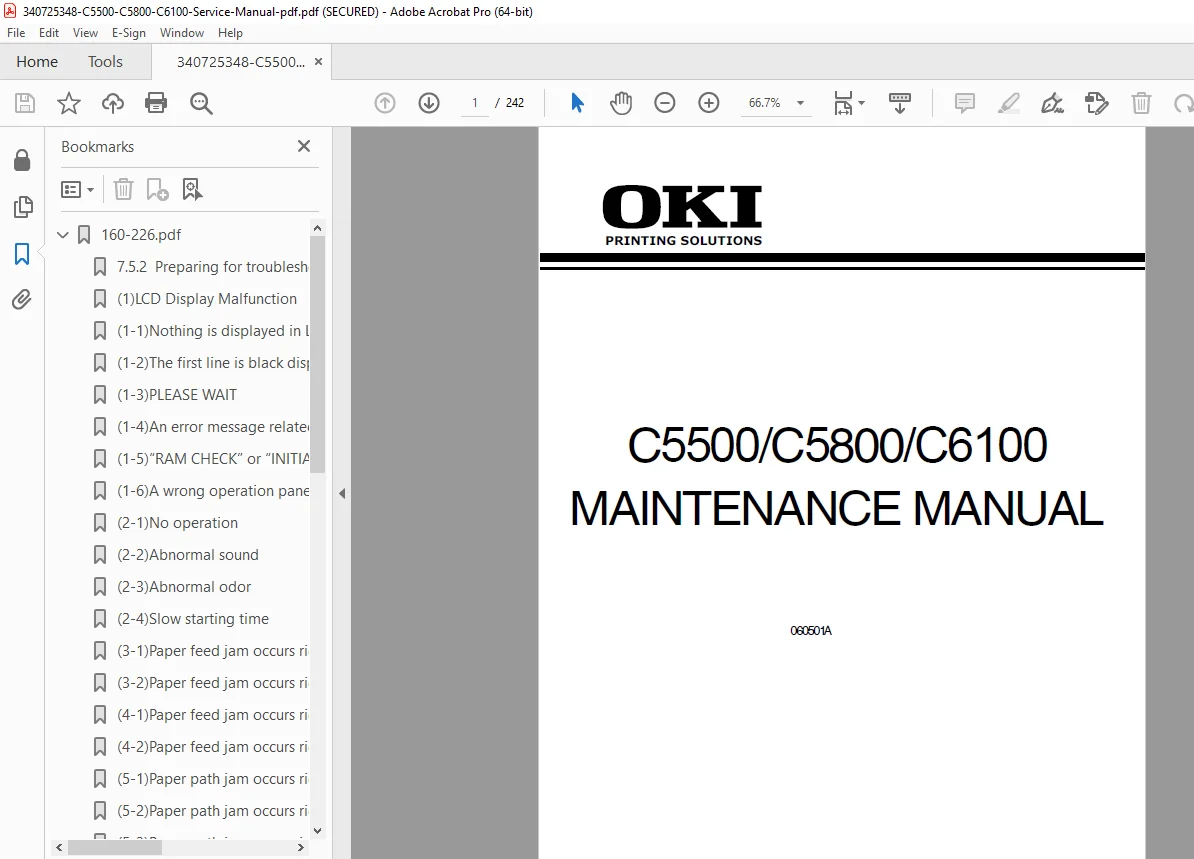Close the Bookmarks panel
The width and height of the screenshot is (1194, 859).
point(304,145)
